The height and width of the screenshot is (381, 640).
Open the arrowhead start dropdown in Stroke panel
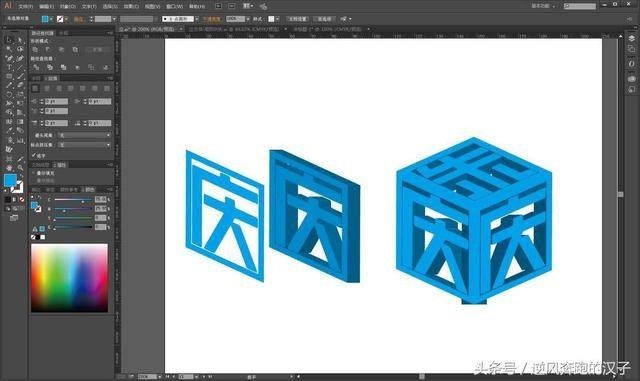click(84, 135)
